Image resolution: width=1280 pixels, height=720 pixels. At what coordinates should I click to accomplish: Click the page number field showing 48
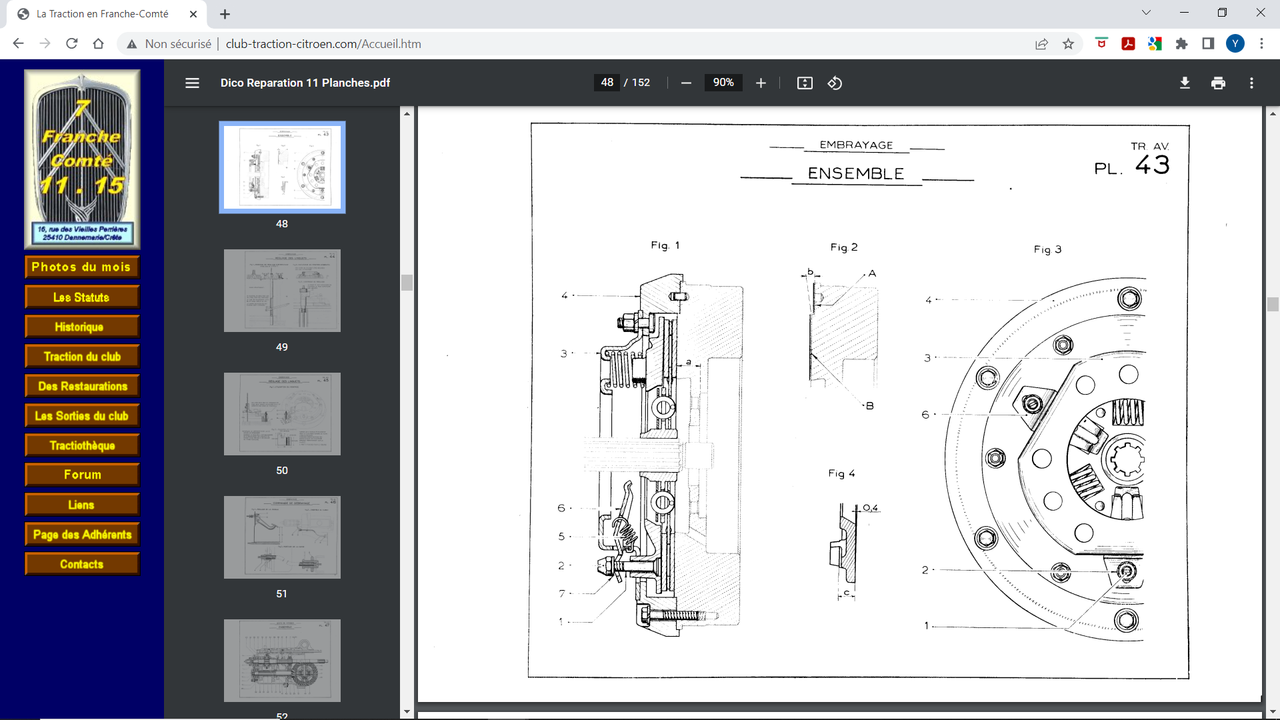(607, 83)
